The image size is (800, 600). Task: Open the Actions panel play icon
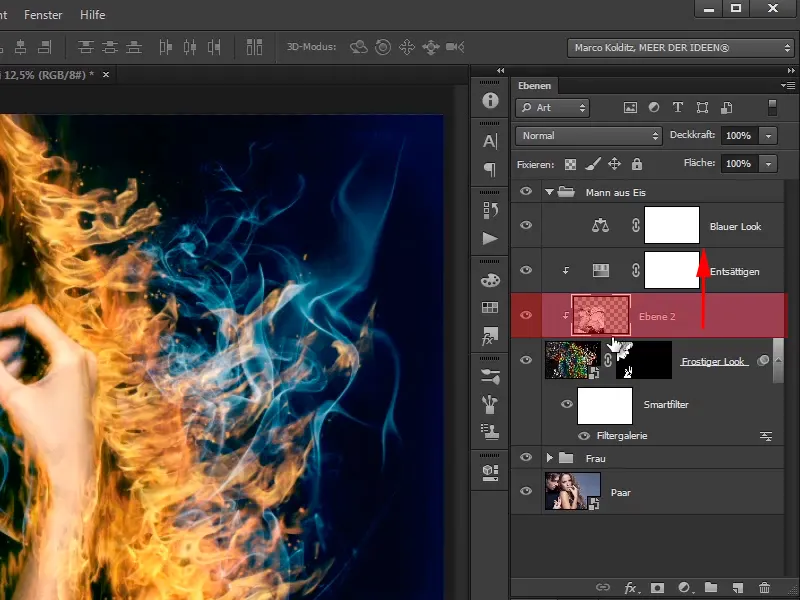[490, 238]
